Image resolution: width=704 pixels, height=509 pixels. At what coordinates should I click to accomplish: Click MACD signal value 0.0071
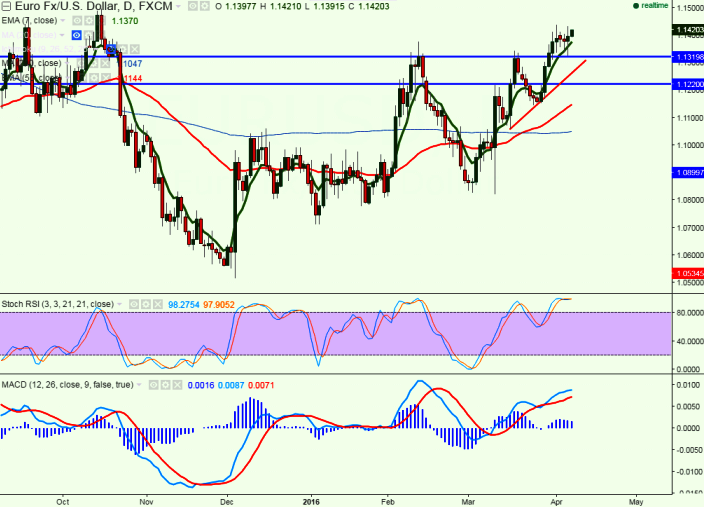pyautogui.click(x=261, y=385)
